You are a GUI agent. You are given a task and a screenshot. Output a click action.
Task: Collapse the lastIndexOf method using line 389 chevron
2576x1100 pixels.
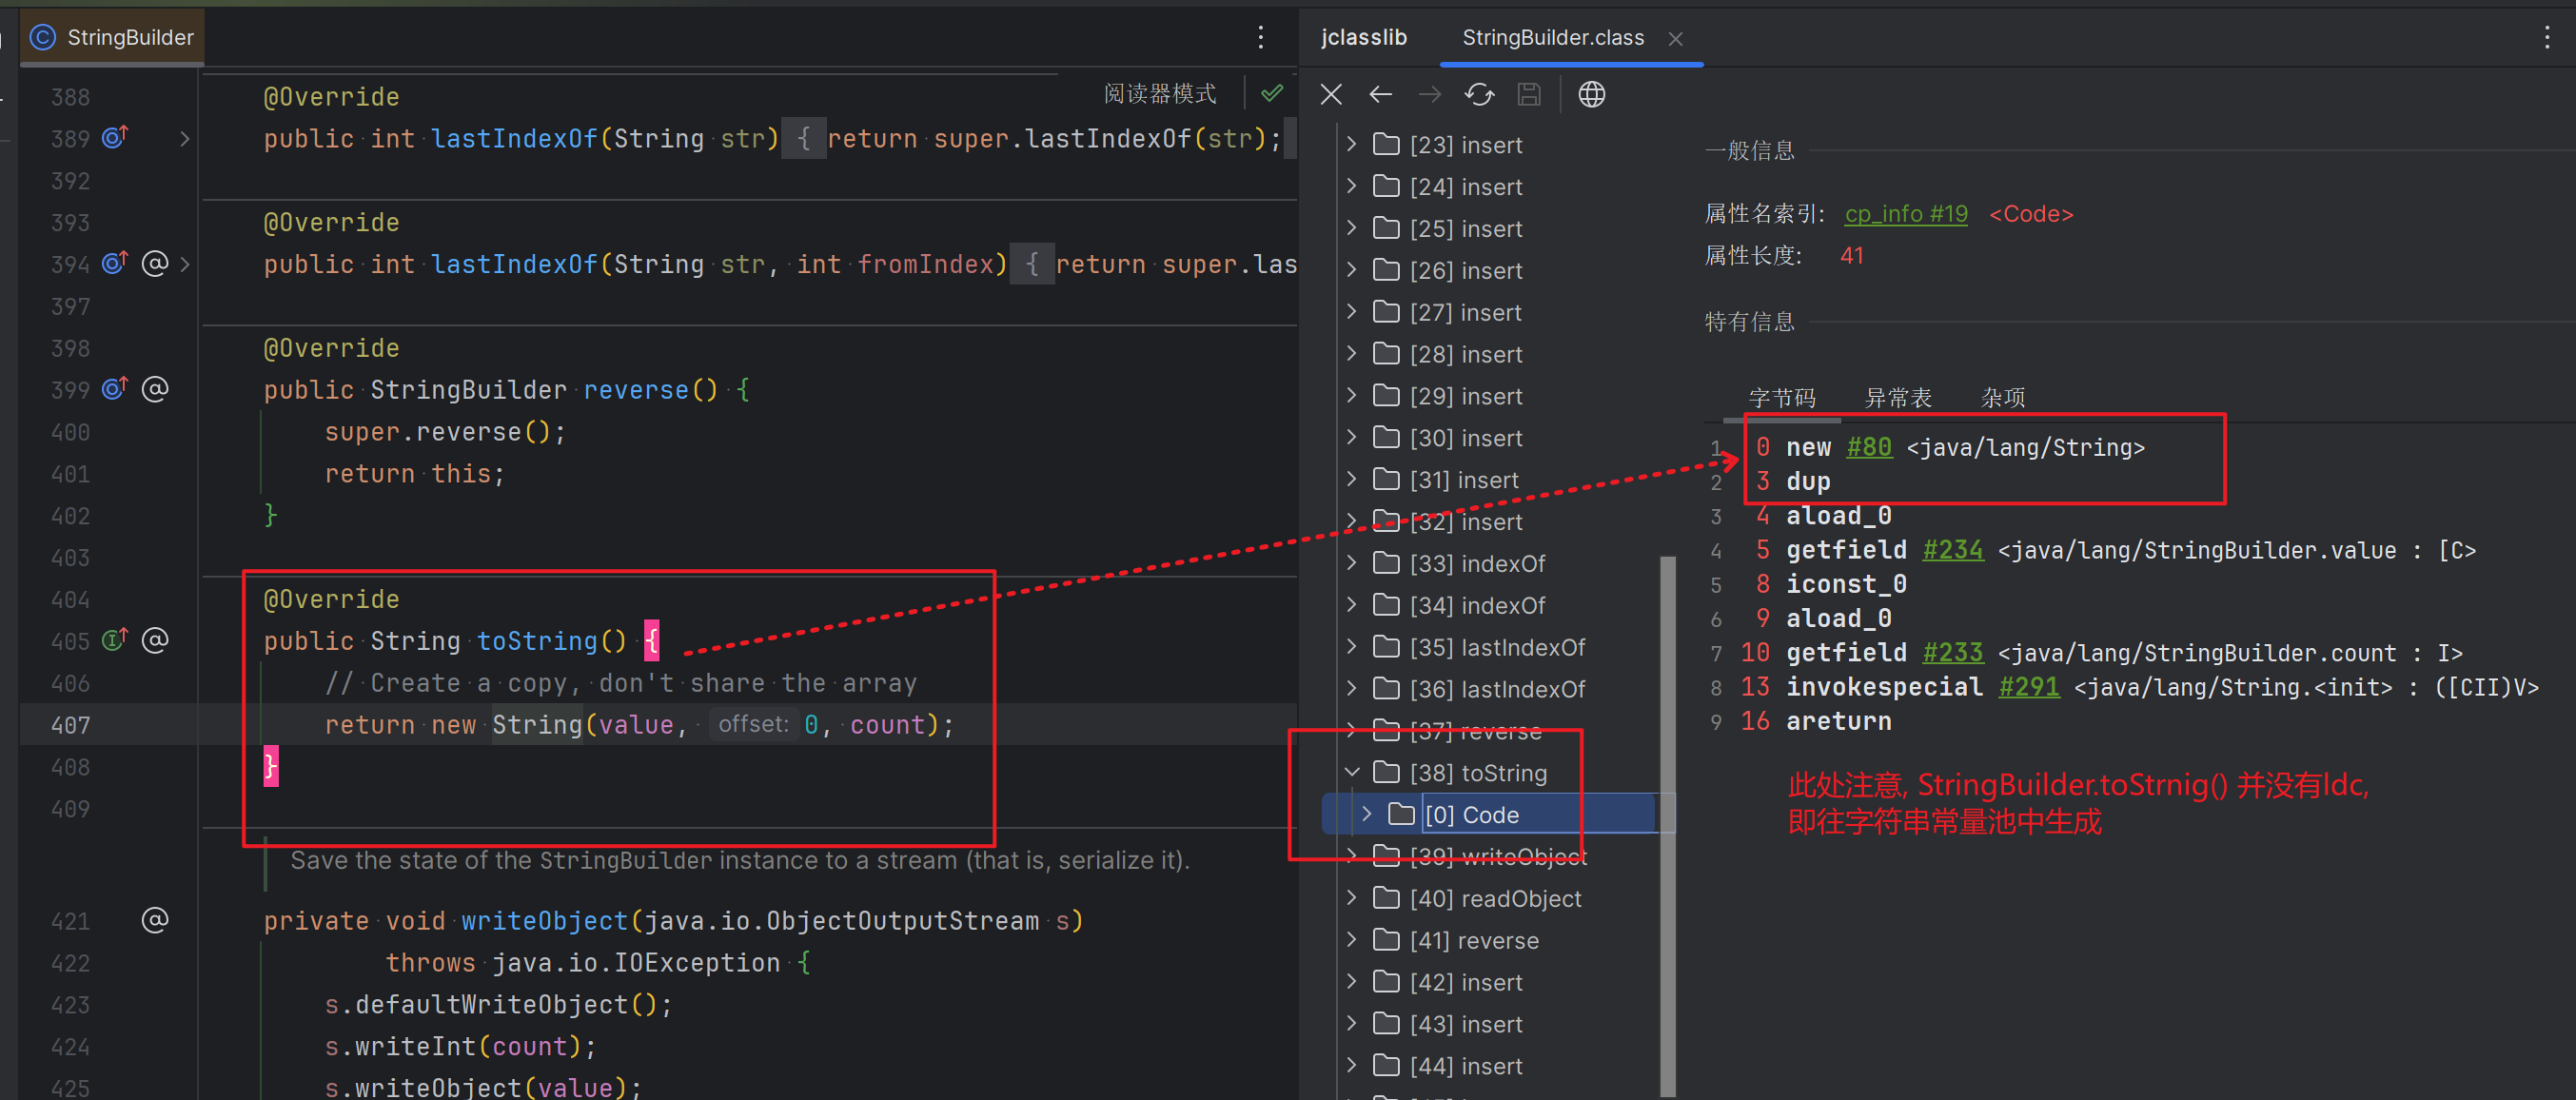pos(184,139)
